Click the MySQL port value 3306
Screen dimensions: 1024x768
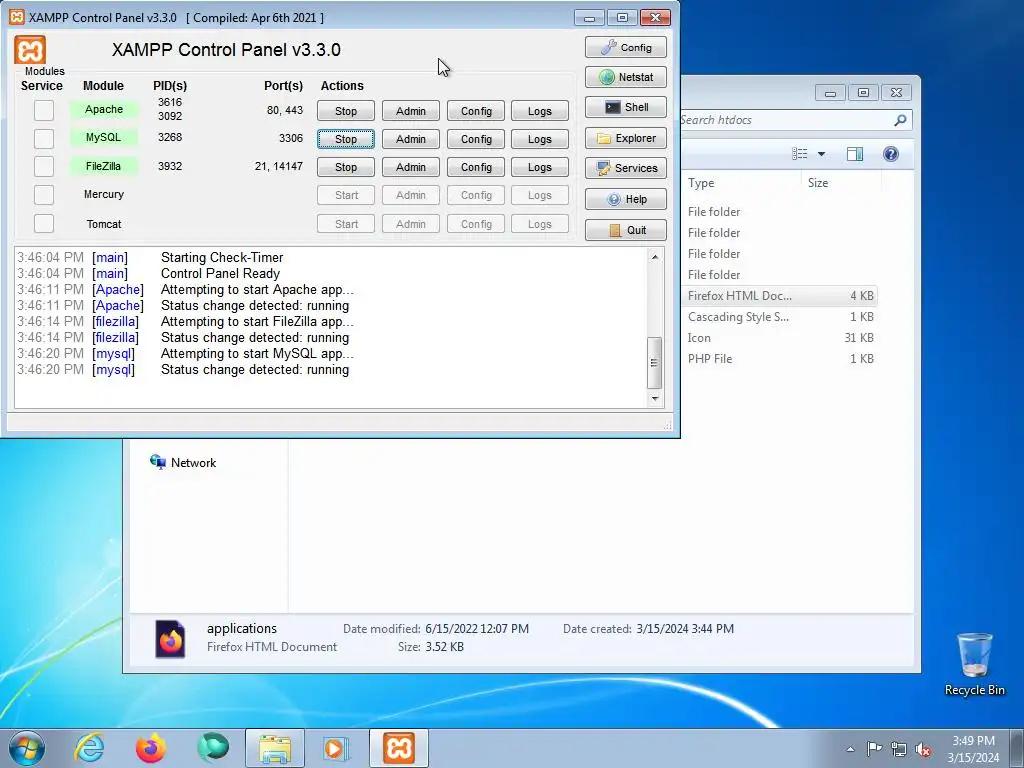291,138
